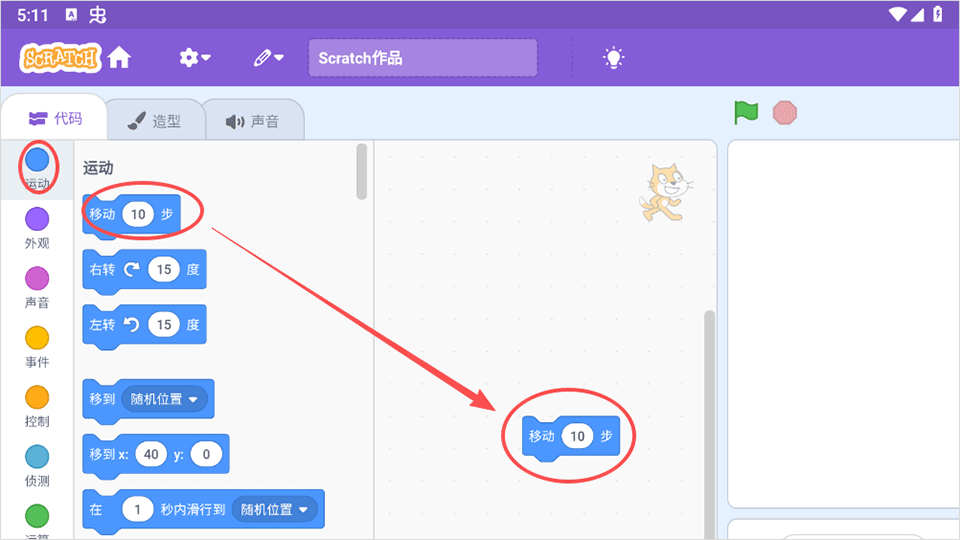This screenshot has height=540, width=960.
Task: Select the 侦测 block category circle
Action: click(37, 457)
